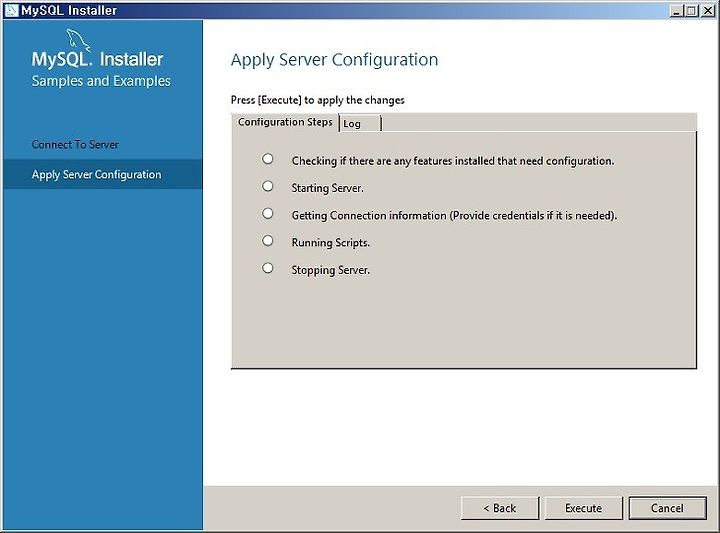Cancel the installer configuration

[667, 508]
